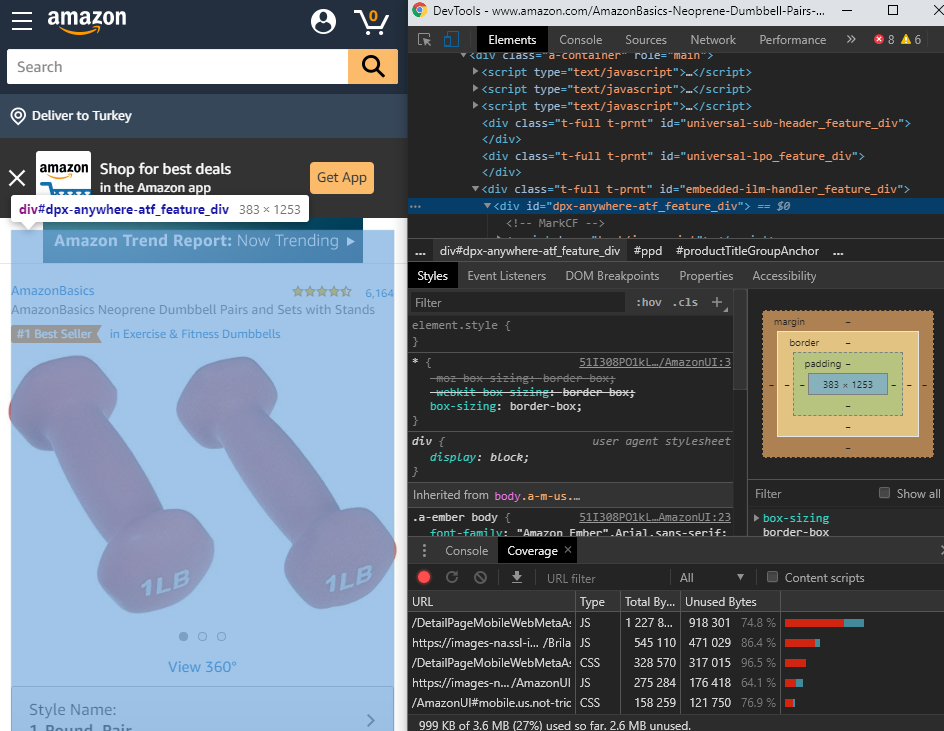This screenshot has width=944, height=731.
Task: Open the Performance tab
Action: [x=792, y=40]
